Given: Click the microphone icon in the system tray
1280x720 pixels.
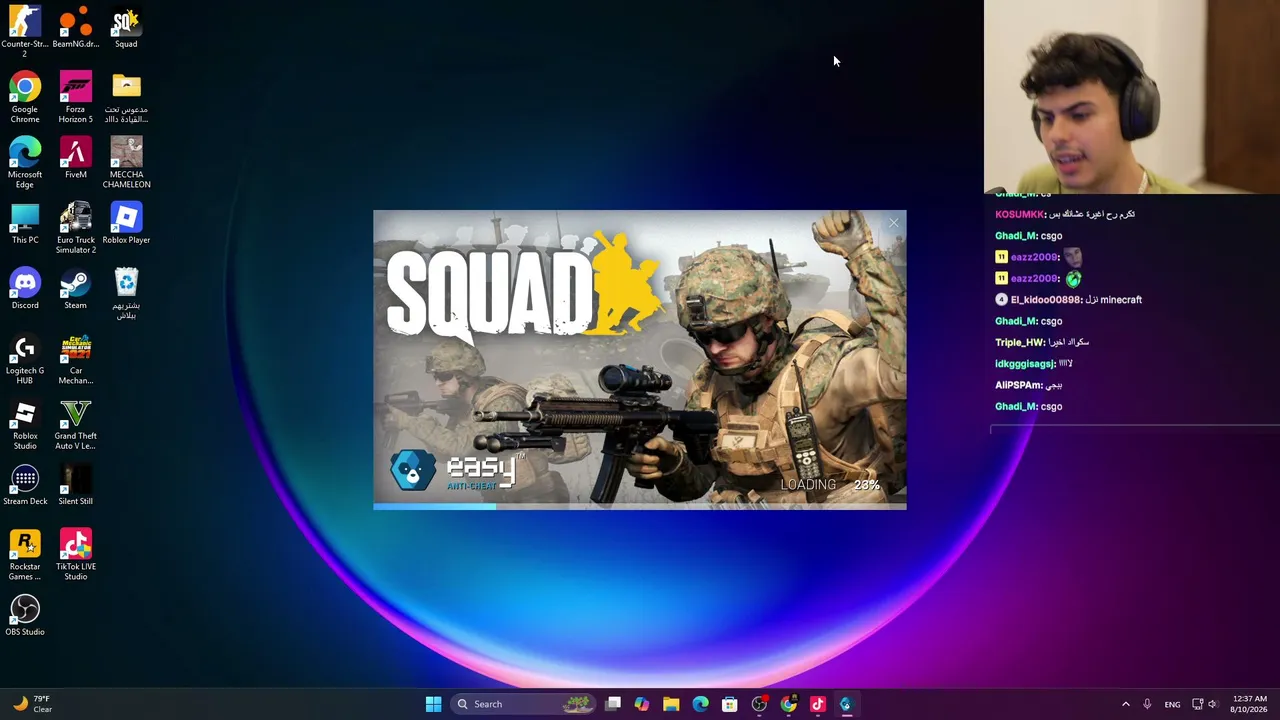Looking at the screenshot, I should point(1147,704).
